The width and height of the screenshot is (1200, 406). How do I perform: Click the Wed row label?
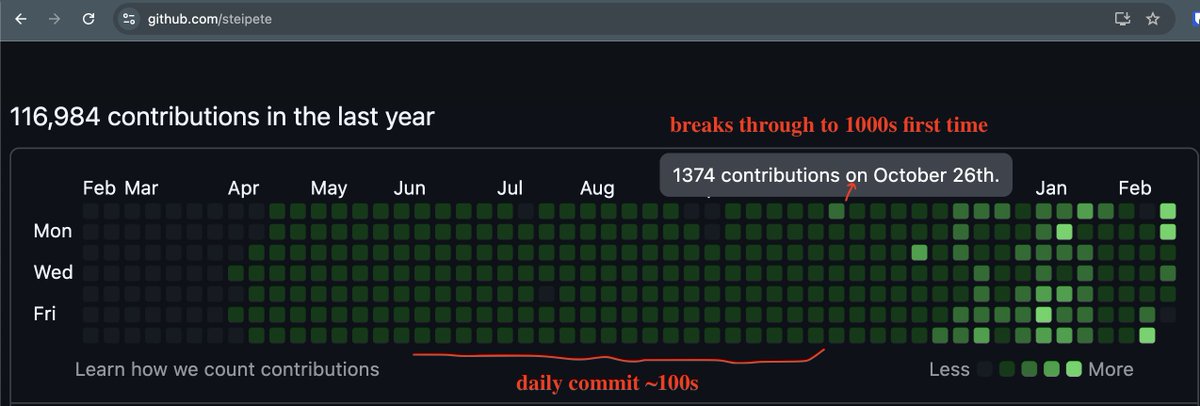(53, 272)
